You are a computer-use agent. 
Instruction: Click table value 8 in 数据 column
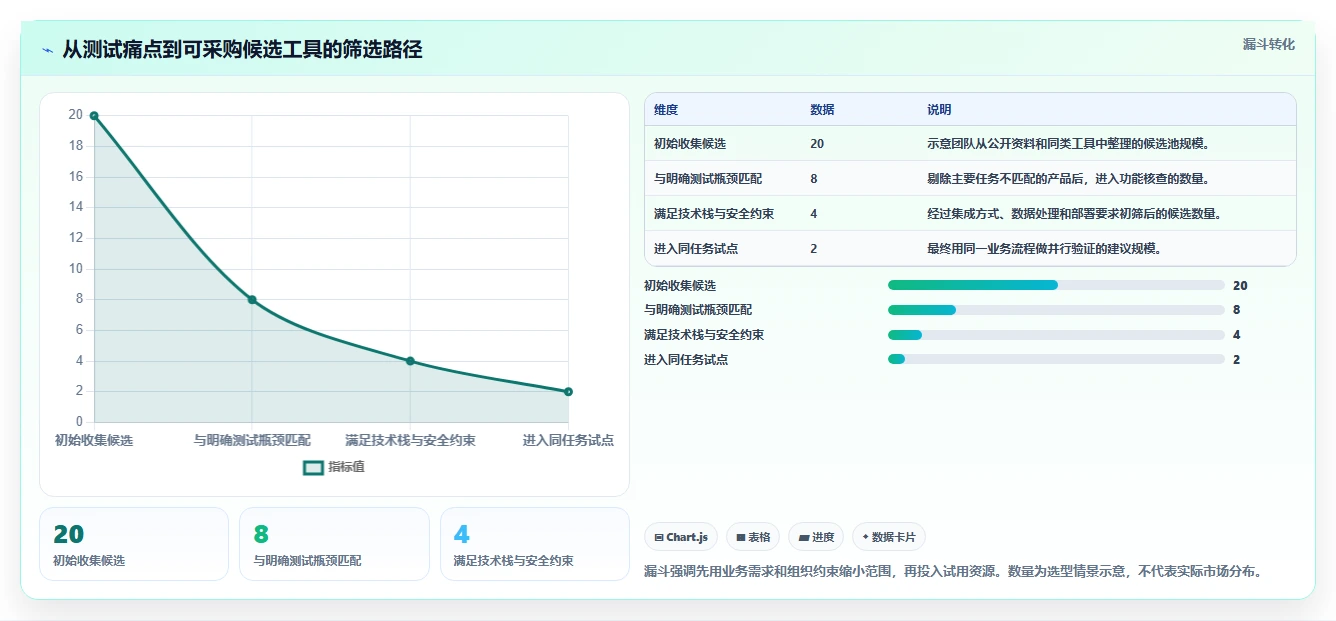point(814,179)
